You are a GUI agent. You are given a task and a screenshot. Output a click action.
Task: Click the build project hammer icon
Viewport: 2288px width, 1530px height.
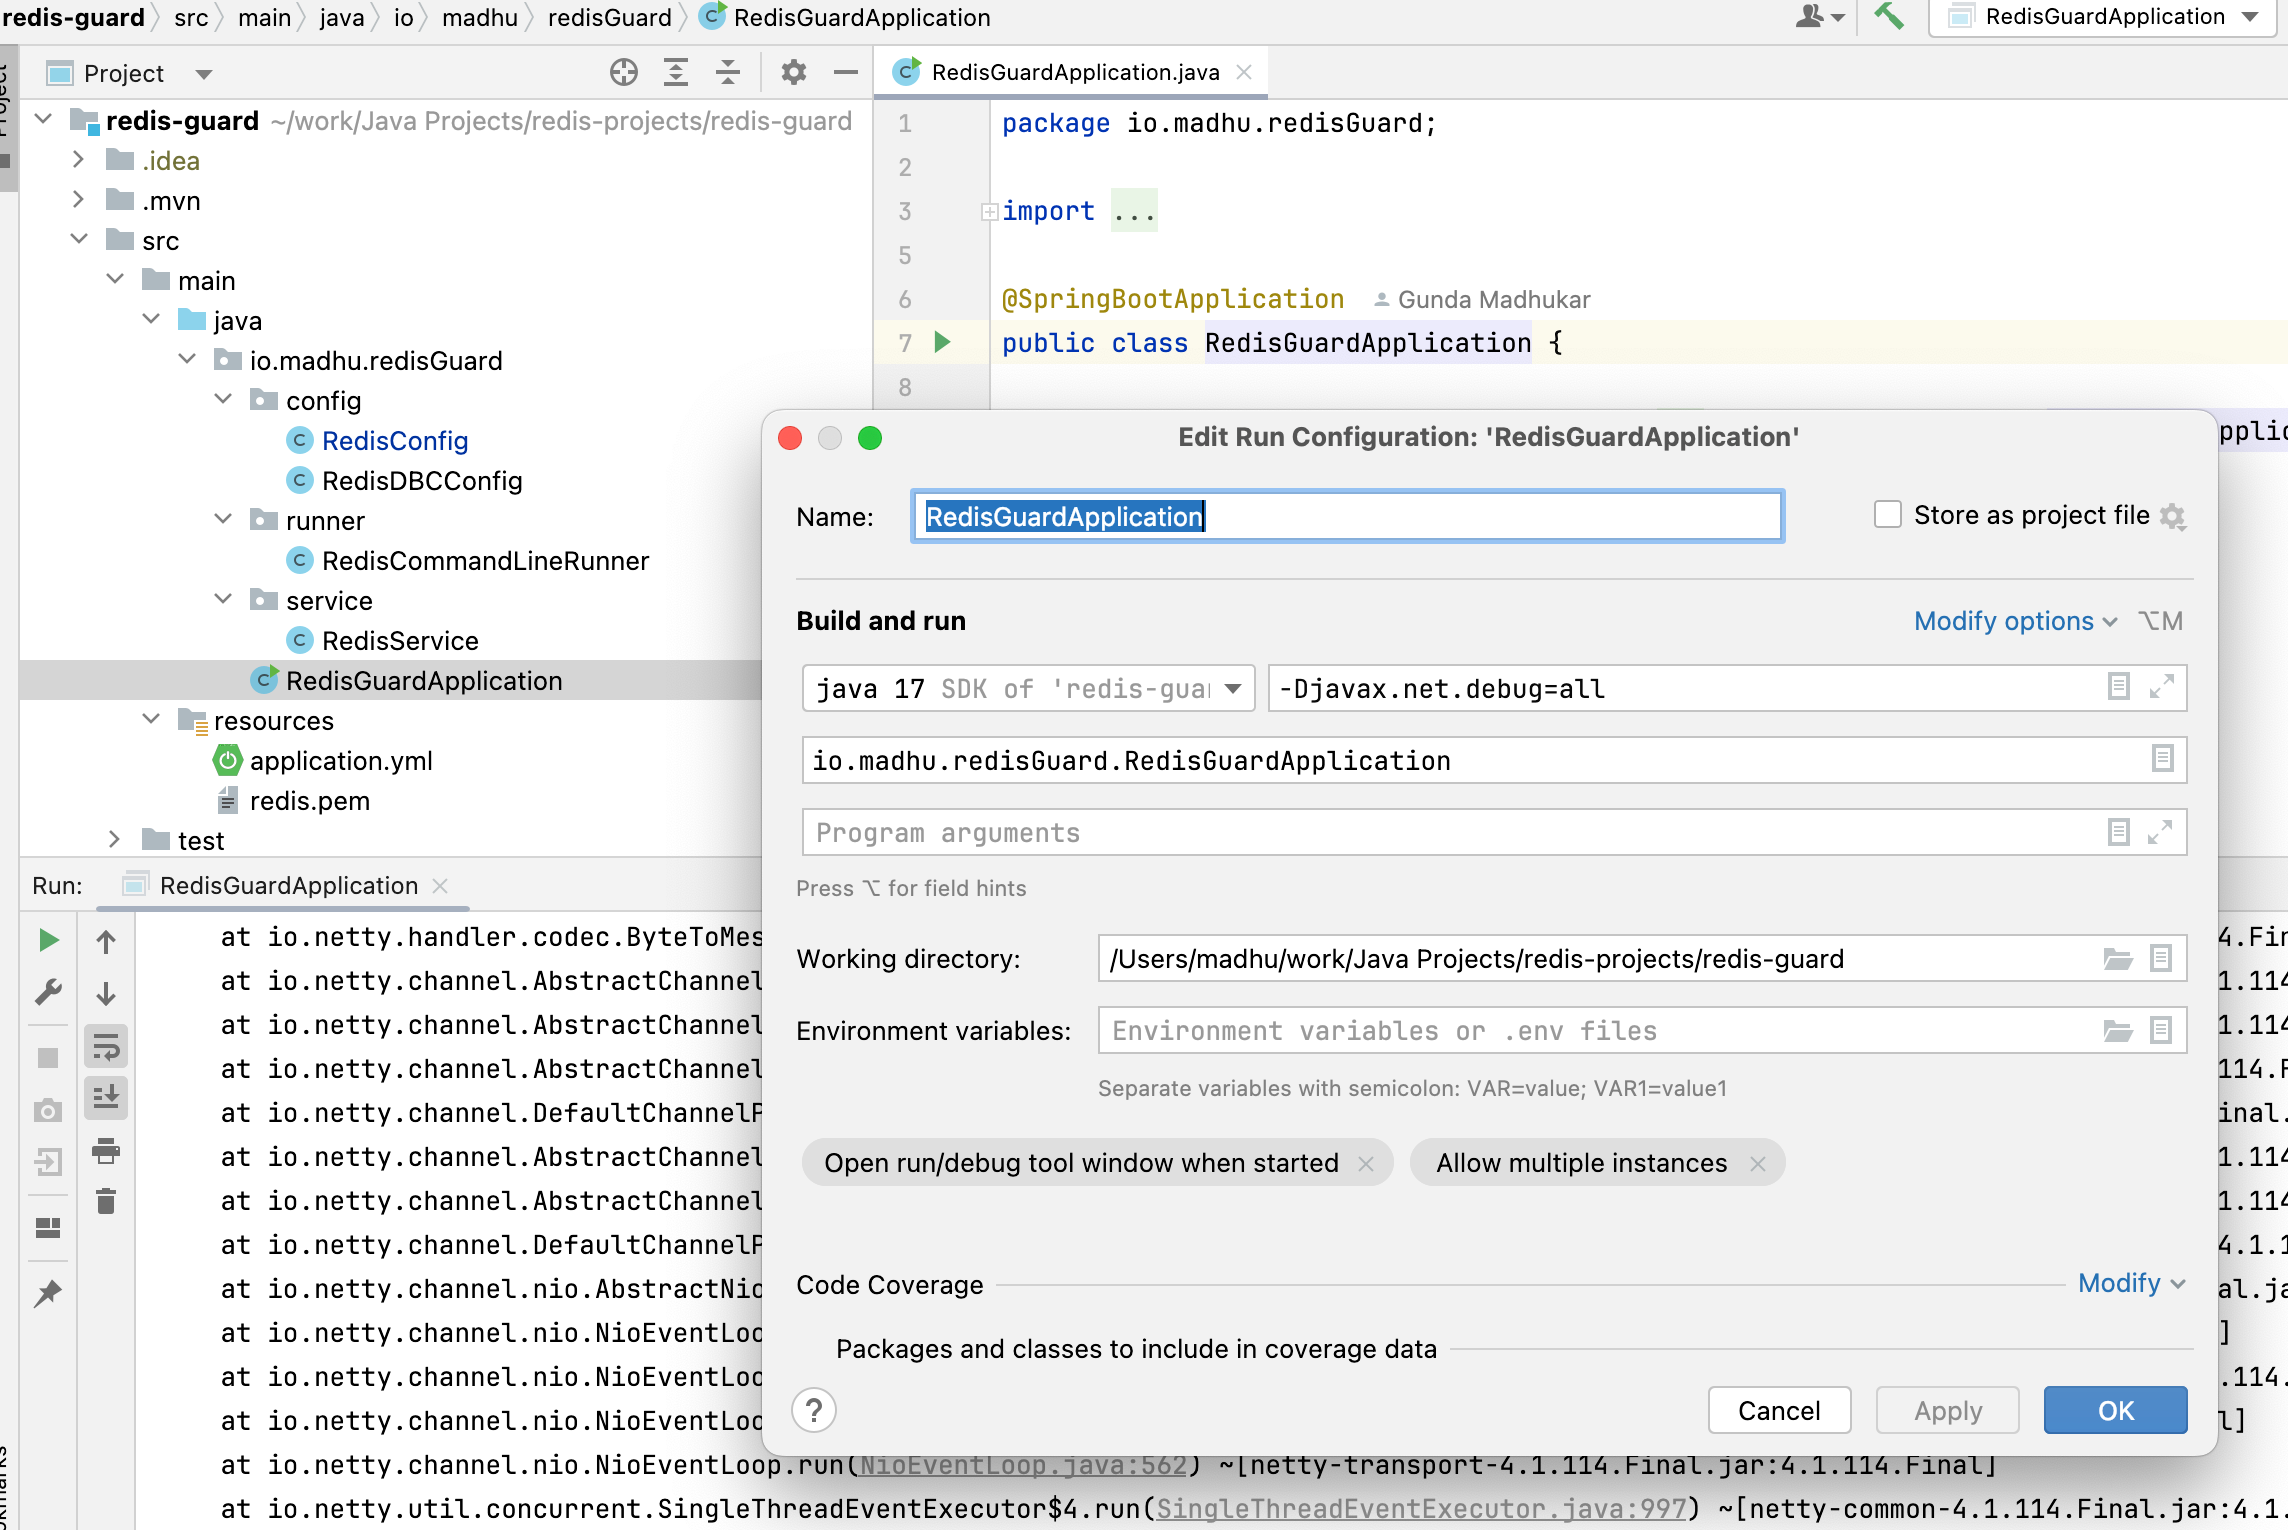[x=1888, y=16]
